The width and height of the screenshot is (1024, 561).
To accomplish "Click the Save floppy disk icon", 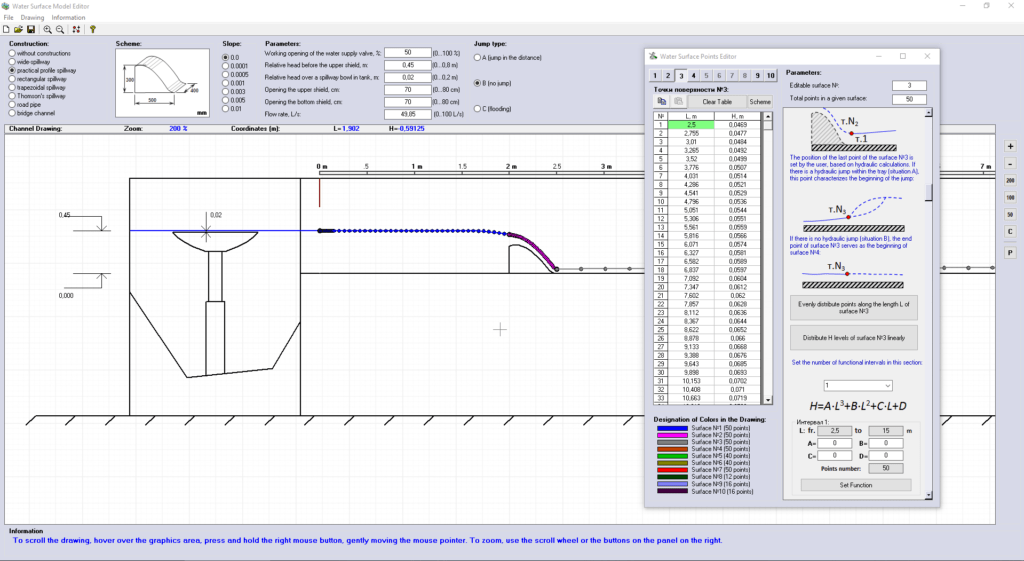I will [30, 29].
